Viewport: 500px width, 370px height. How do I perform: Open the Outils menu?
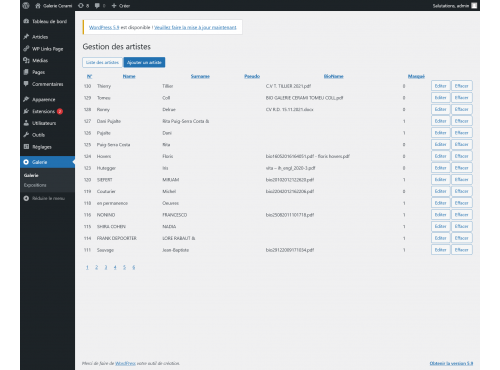coord(34,135)
